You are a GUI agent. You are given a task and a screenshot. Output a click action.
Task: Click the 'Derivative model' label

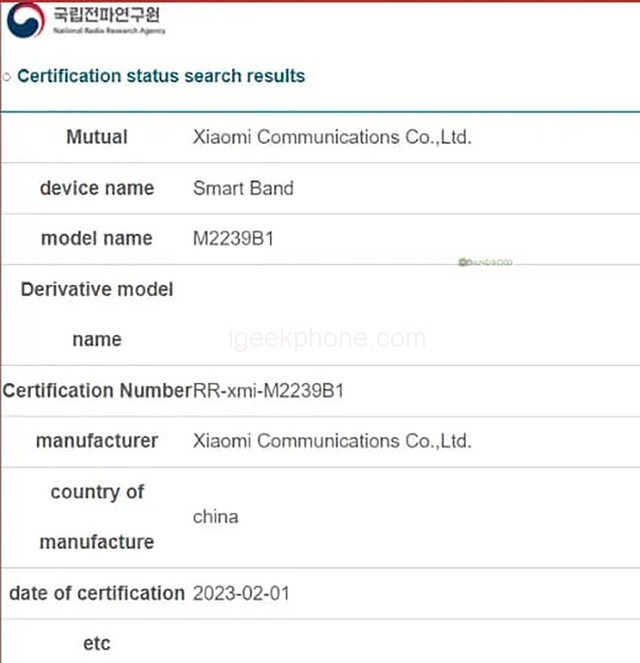click(97, 289)
